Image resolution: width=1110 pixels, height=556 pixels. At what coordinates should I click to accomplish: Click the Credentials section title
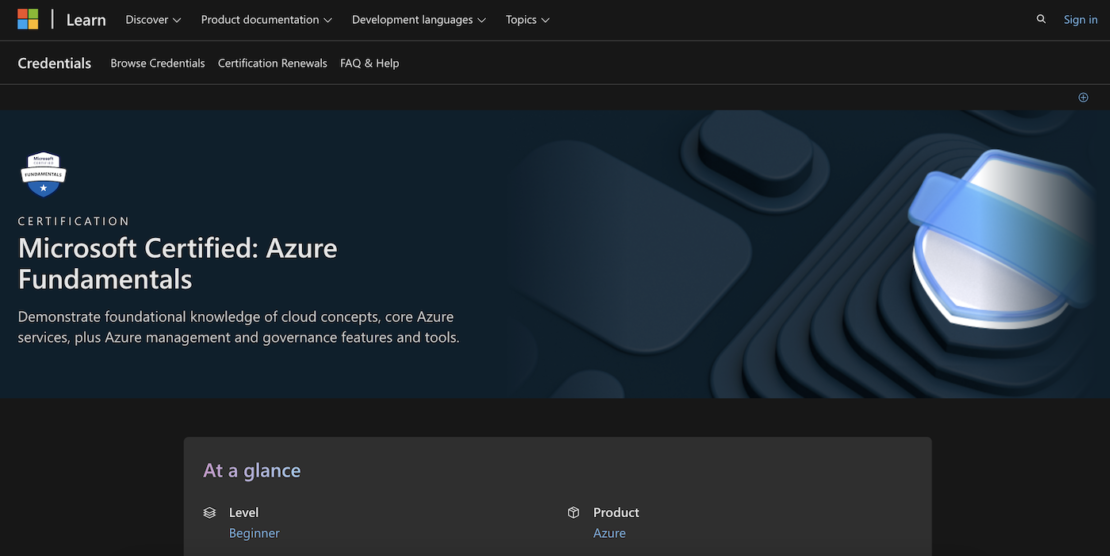click(x=54, y=63)
